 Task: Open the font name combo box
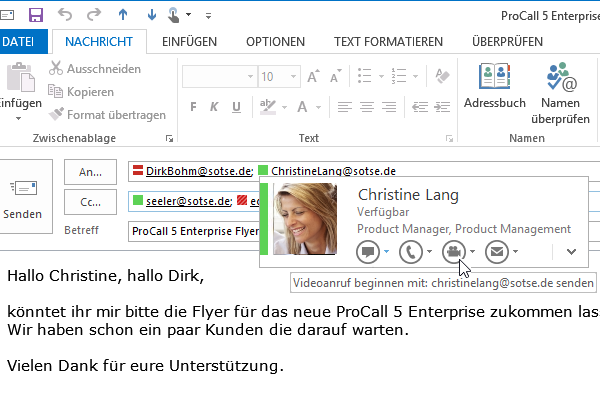[219, 77]
